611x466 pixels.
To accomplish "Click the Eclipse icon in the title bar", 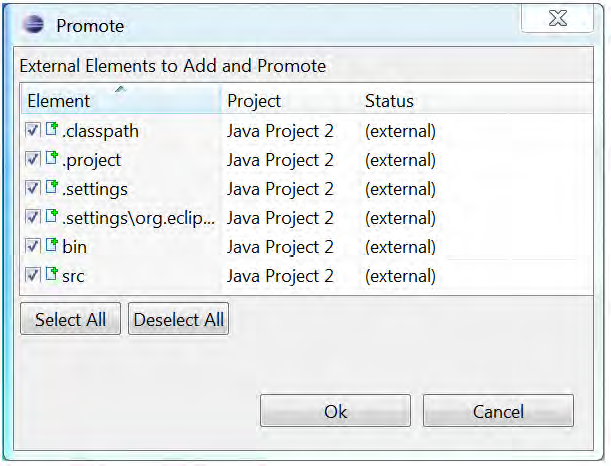I will tap(32, 25).
